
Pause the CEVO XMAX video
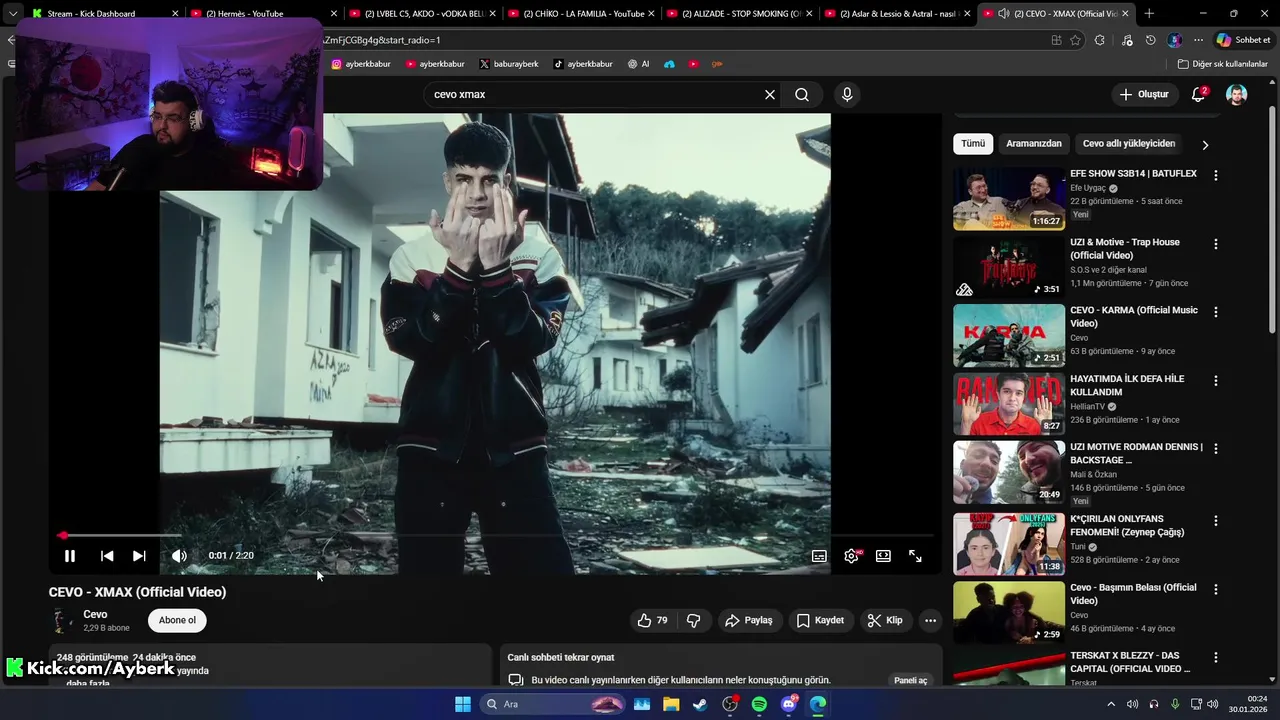tap(70, 556)
